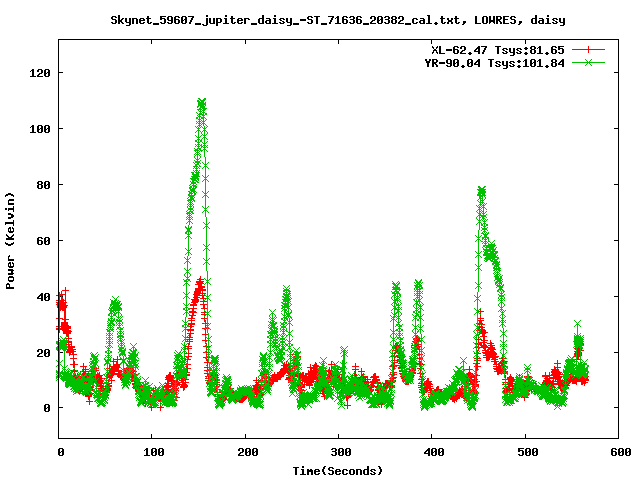Click the x-axis tick label 400
This screenshot has height=480, width=640.
point(434,452)
